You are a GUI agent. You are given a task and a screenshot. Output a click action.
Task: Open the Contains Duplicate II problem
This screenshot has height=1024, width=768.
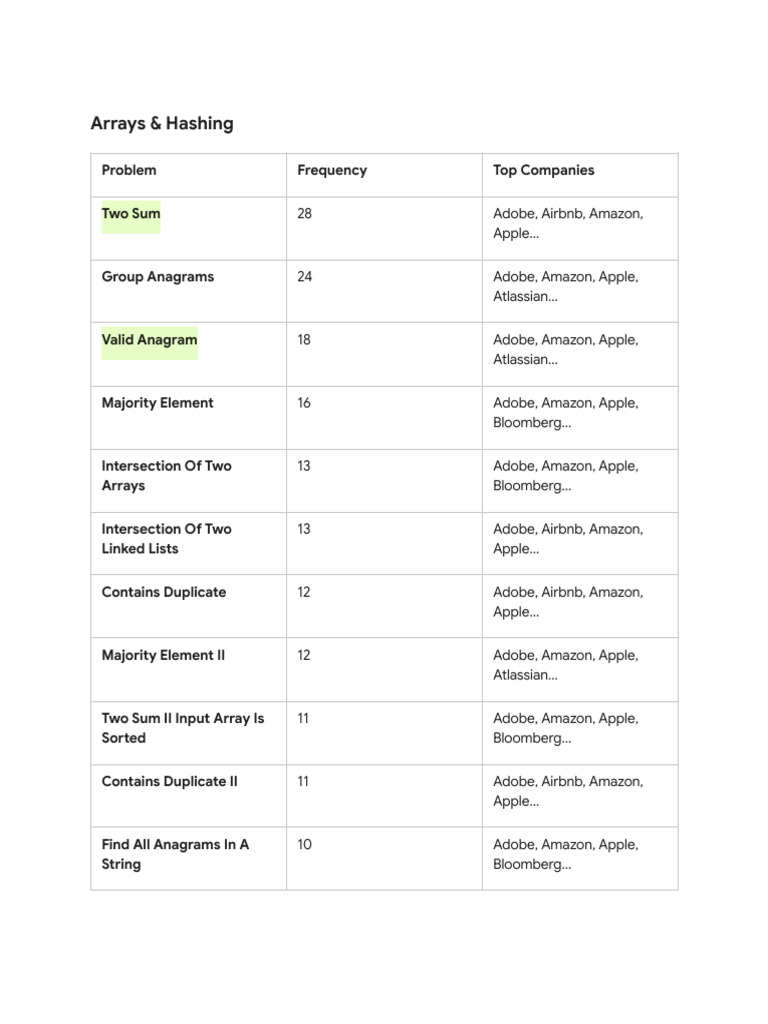(169, 782)
